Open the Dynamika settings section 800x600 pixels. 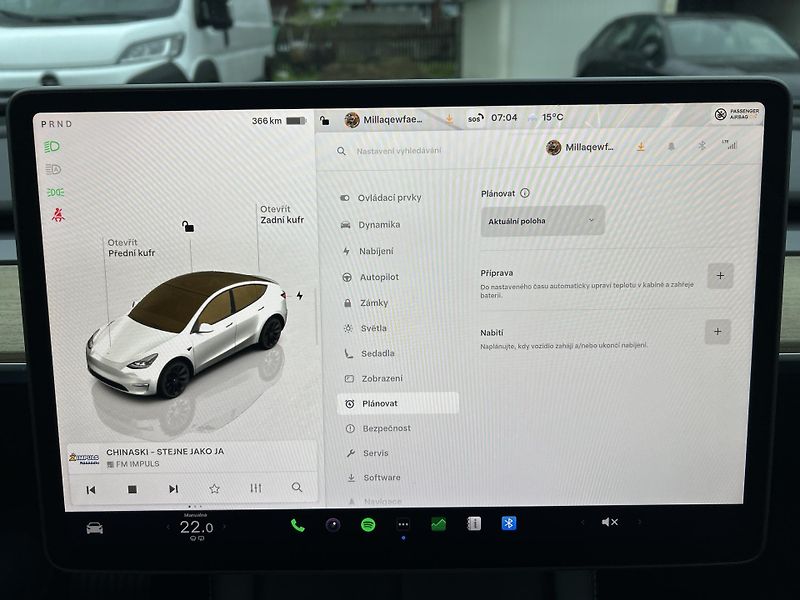(x=371, y=224)
